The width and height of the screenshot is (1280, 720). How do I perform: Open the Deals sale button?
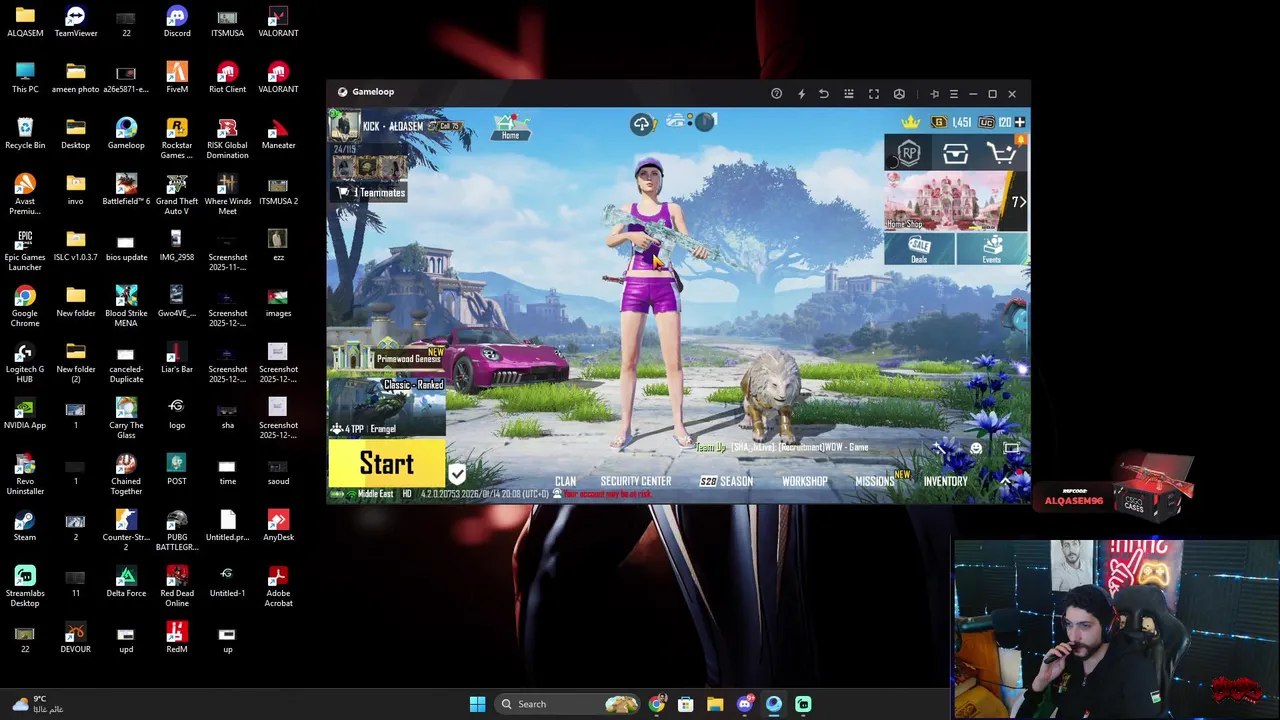[x=919, y=250]
